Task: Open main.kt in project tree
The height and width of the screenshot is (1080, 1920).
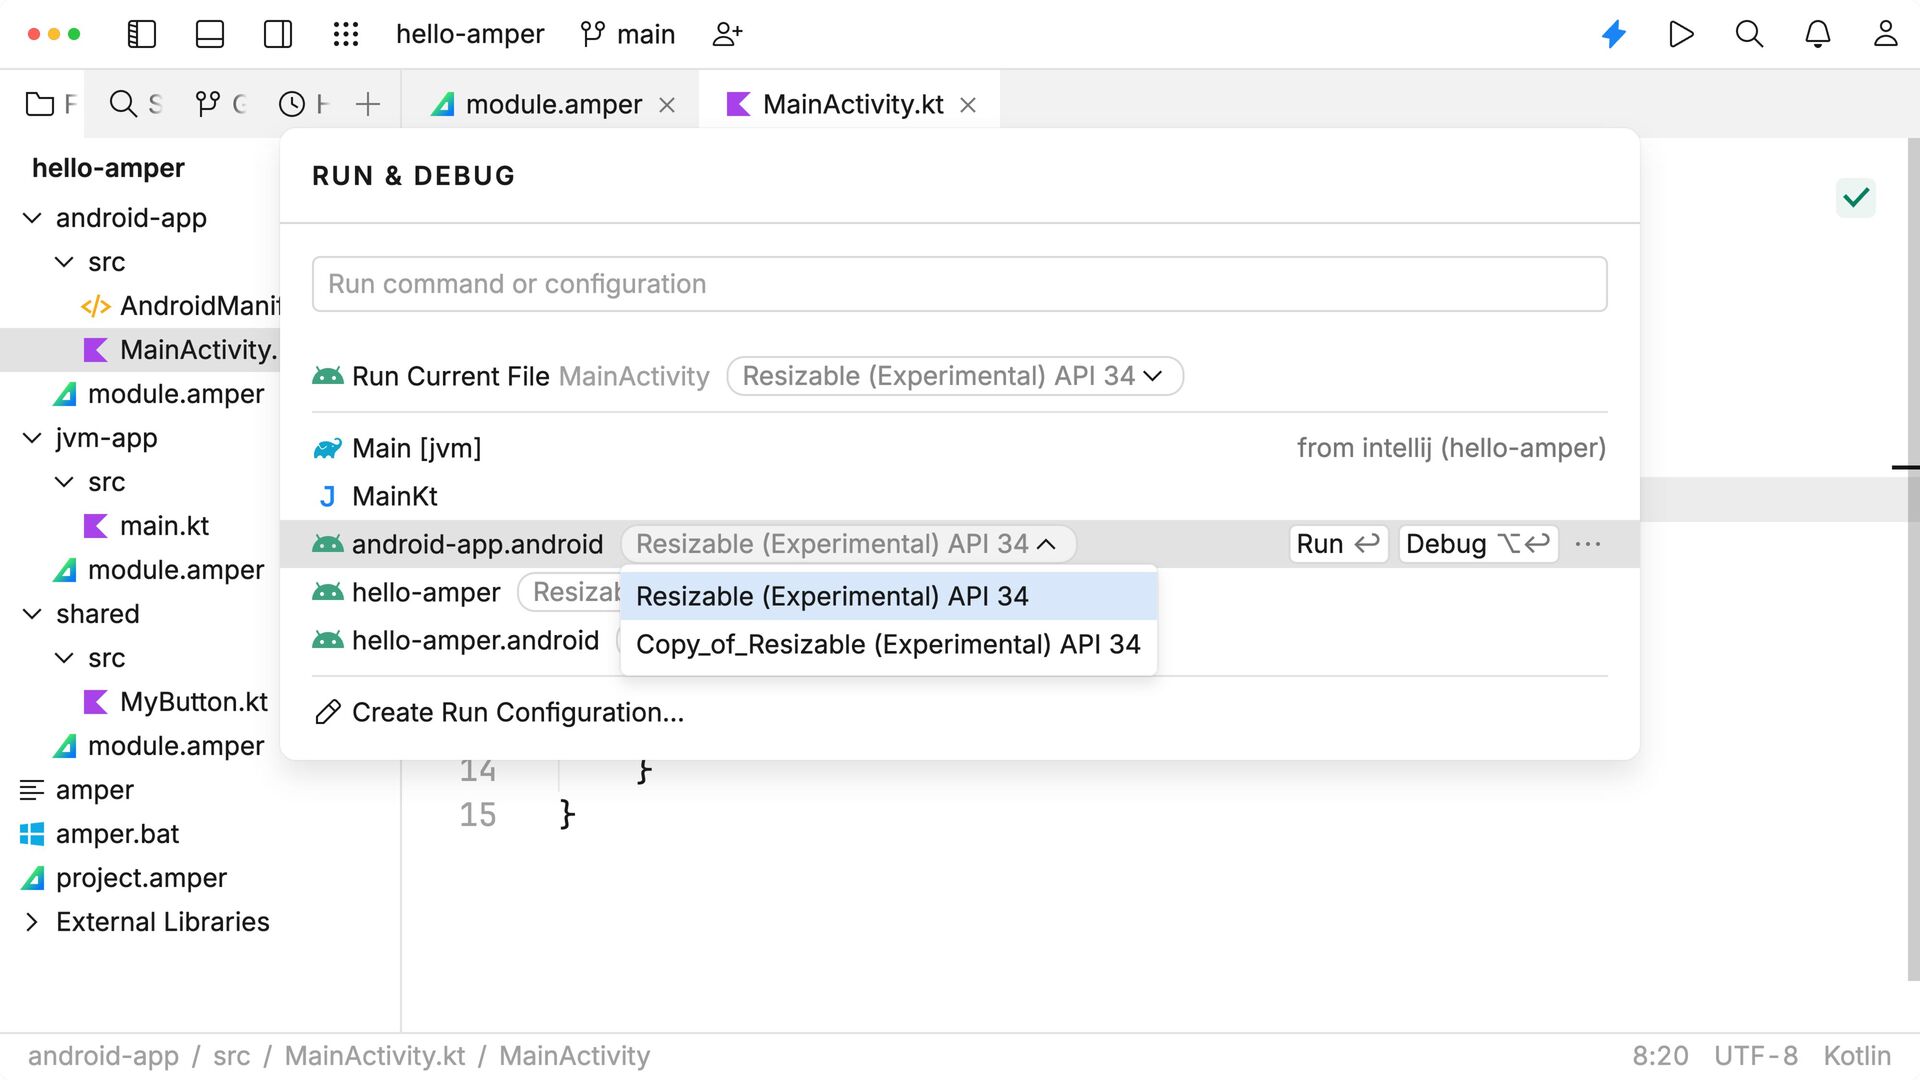Action: click(x=146, y=526)
